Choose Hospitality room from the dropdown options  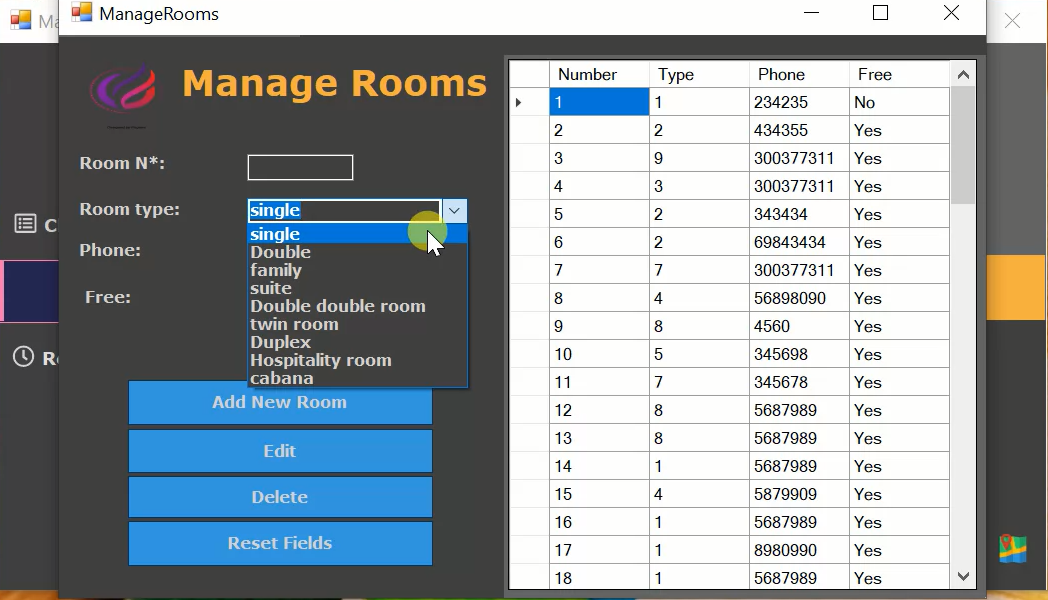pos(321,360)
